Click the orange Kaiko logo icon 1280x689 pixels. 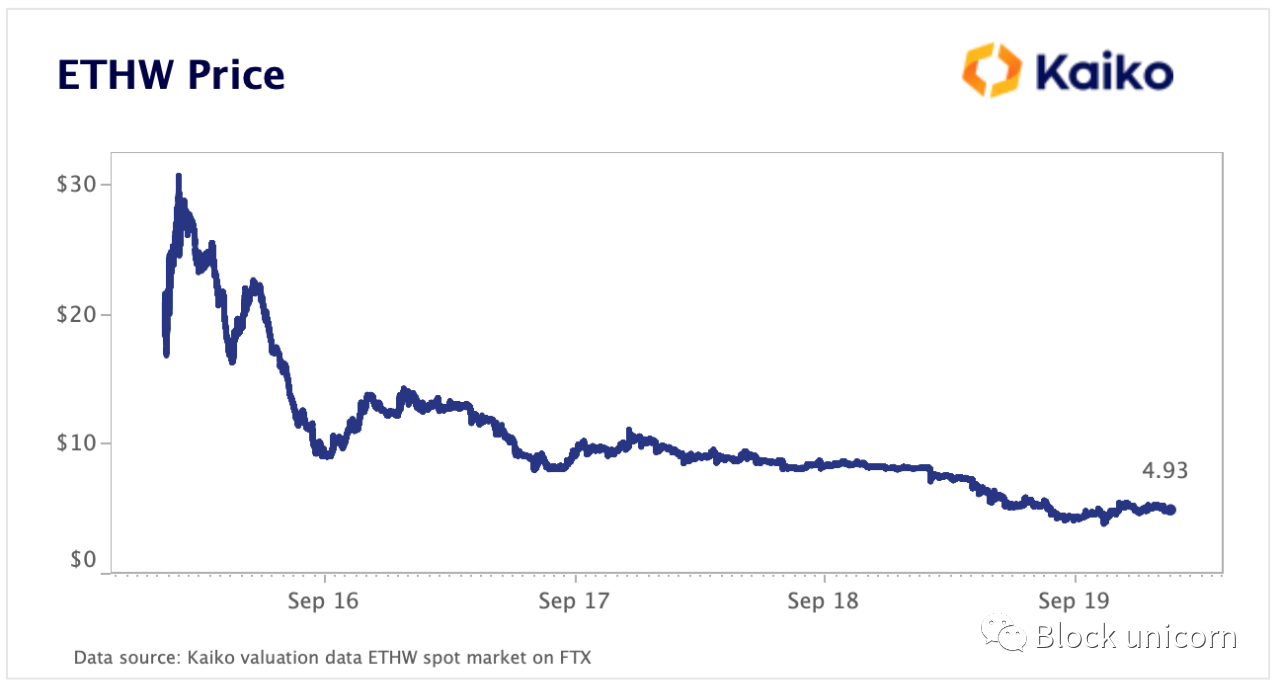[x=992, y=70]
